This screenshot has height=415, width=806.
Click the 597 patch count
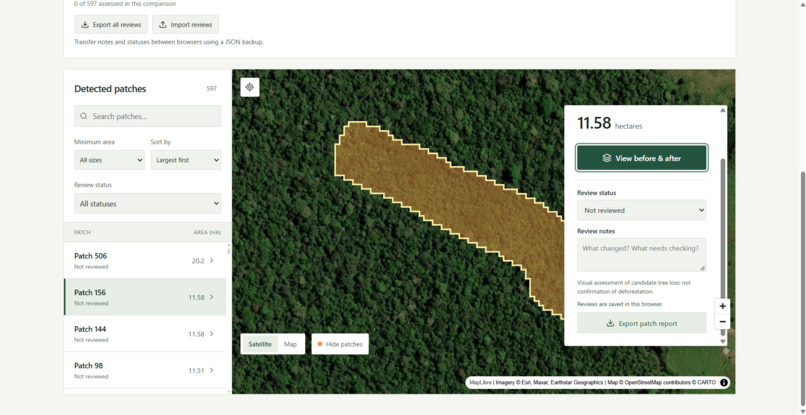[x=212, y=89]
